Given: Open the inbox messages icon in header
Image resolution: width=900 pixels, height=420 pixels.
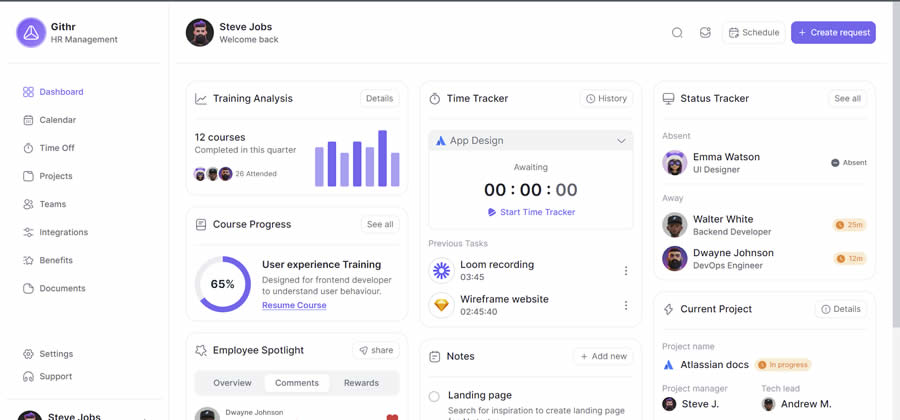Looking at the screenshot, I should [705, 33].
